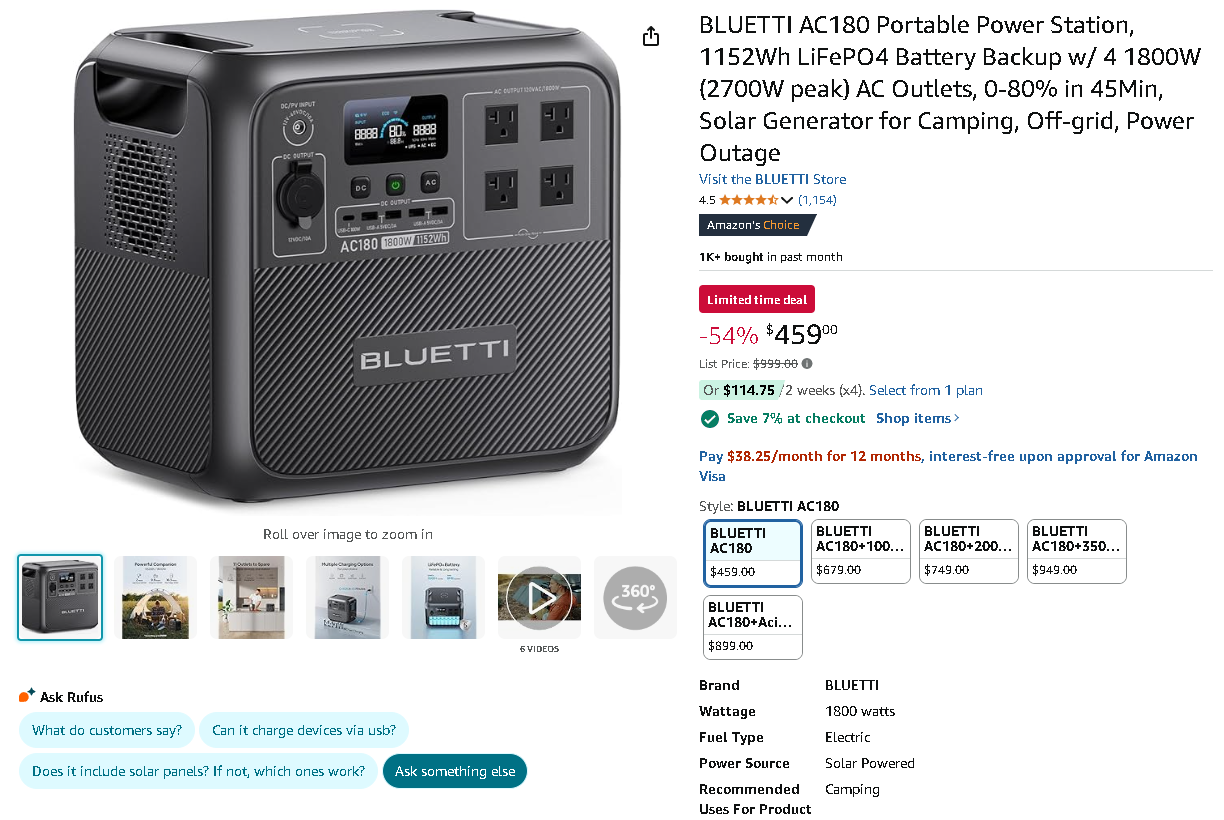Click the Ask Rufus sparkle icon
The image size is (1224, 820).
pyautogui.click(x=26, y=695)
